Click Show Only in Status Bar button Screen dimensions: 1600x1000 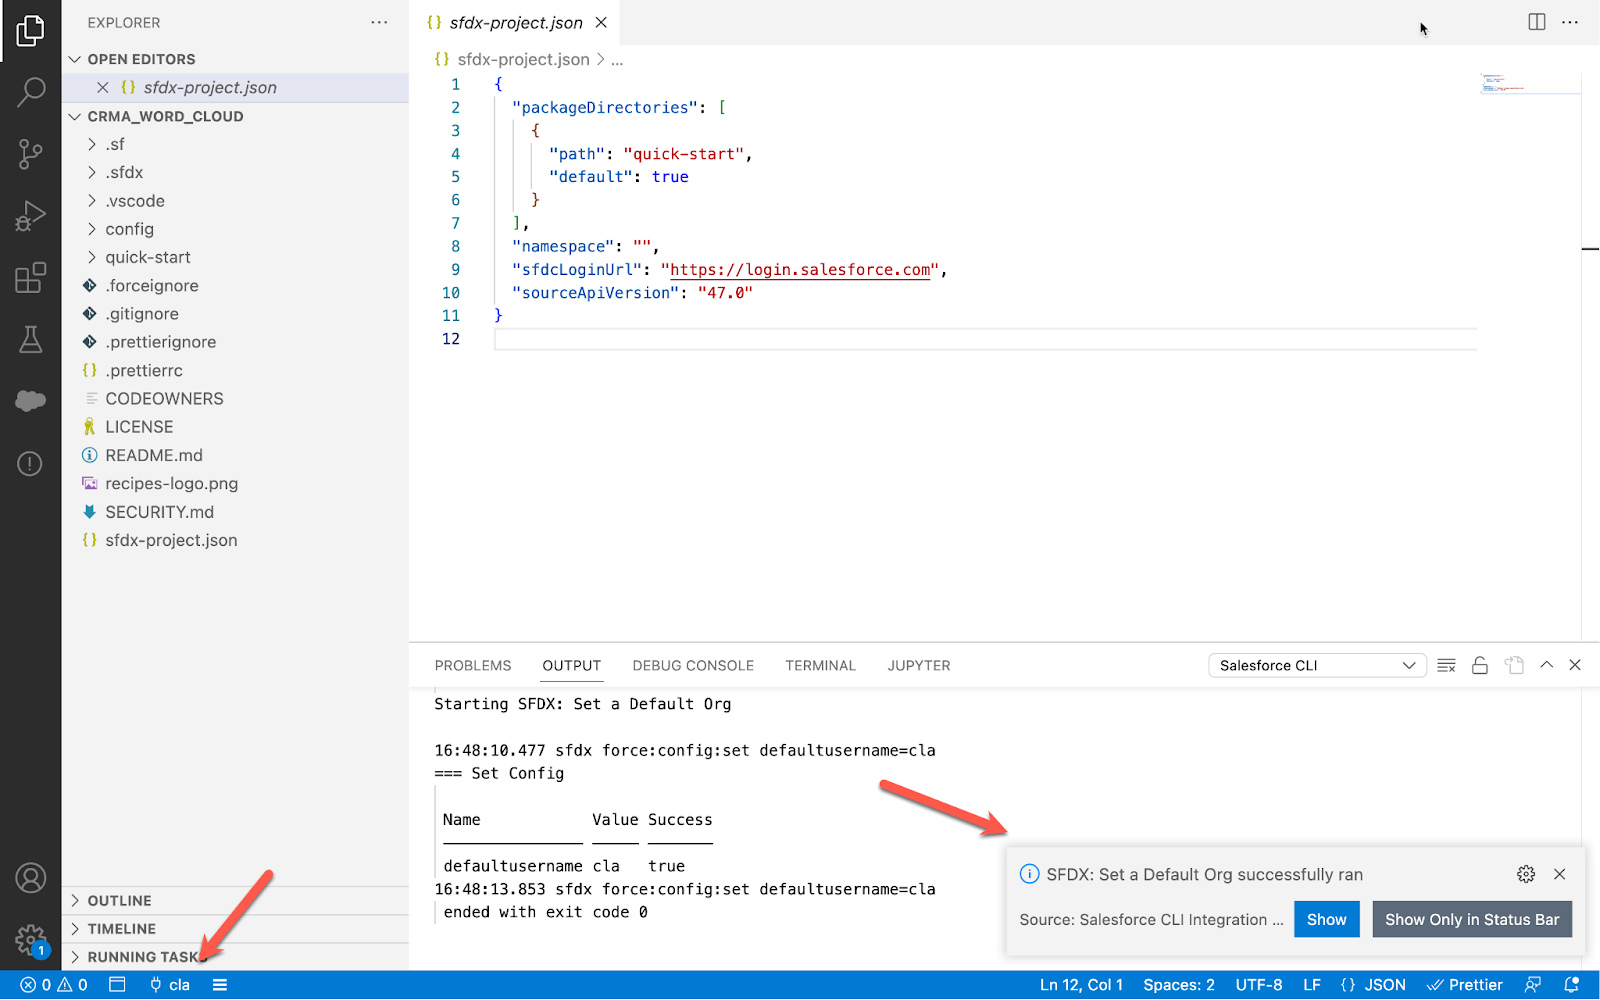pyautogui.click(x=1472, y=920)
